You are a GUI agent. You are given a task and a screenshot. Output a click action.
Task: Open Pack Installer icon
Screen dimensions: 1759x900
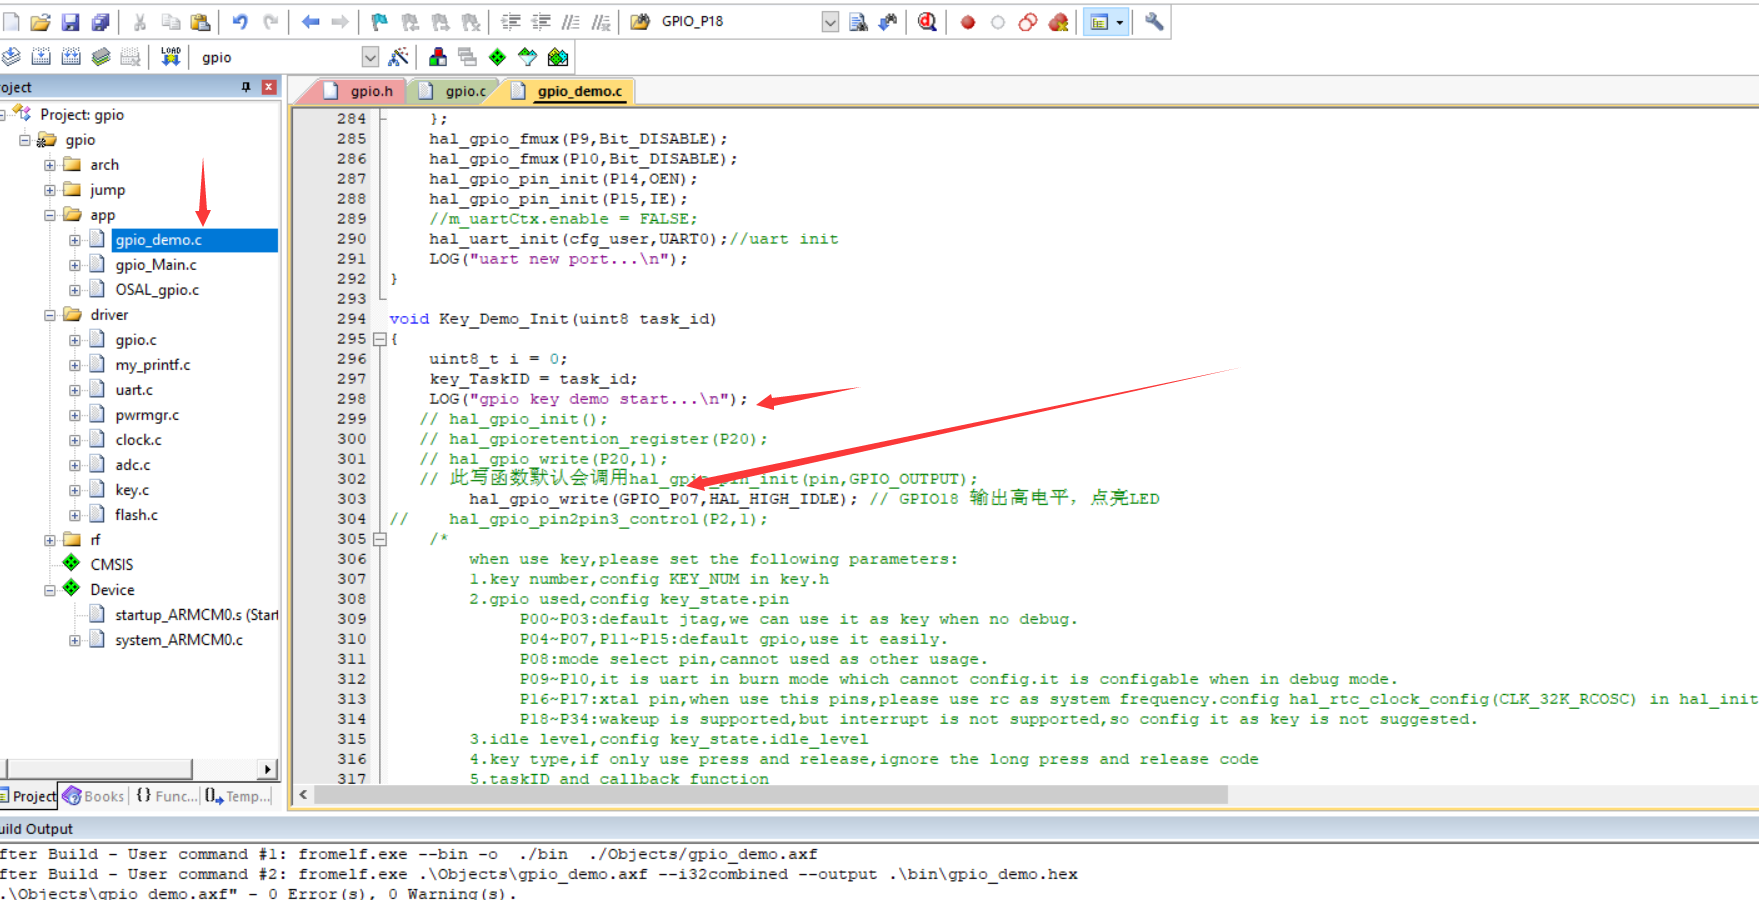pyautogui.click(x=558, y=57)
